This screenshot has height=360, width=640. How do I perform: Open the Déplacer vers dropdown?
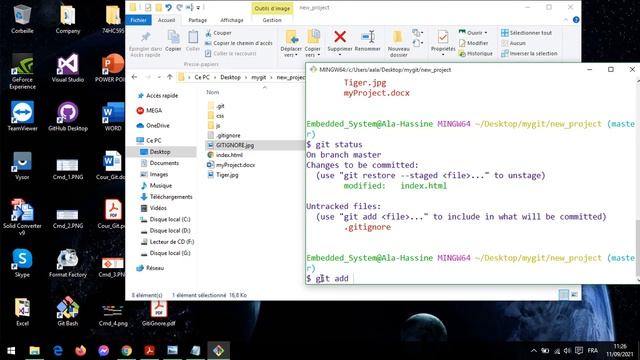pos(291,43)
